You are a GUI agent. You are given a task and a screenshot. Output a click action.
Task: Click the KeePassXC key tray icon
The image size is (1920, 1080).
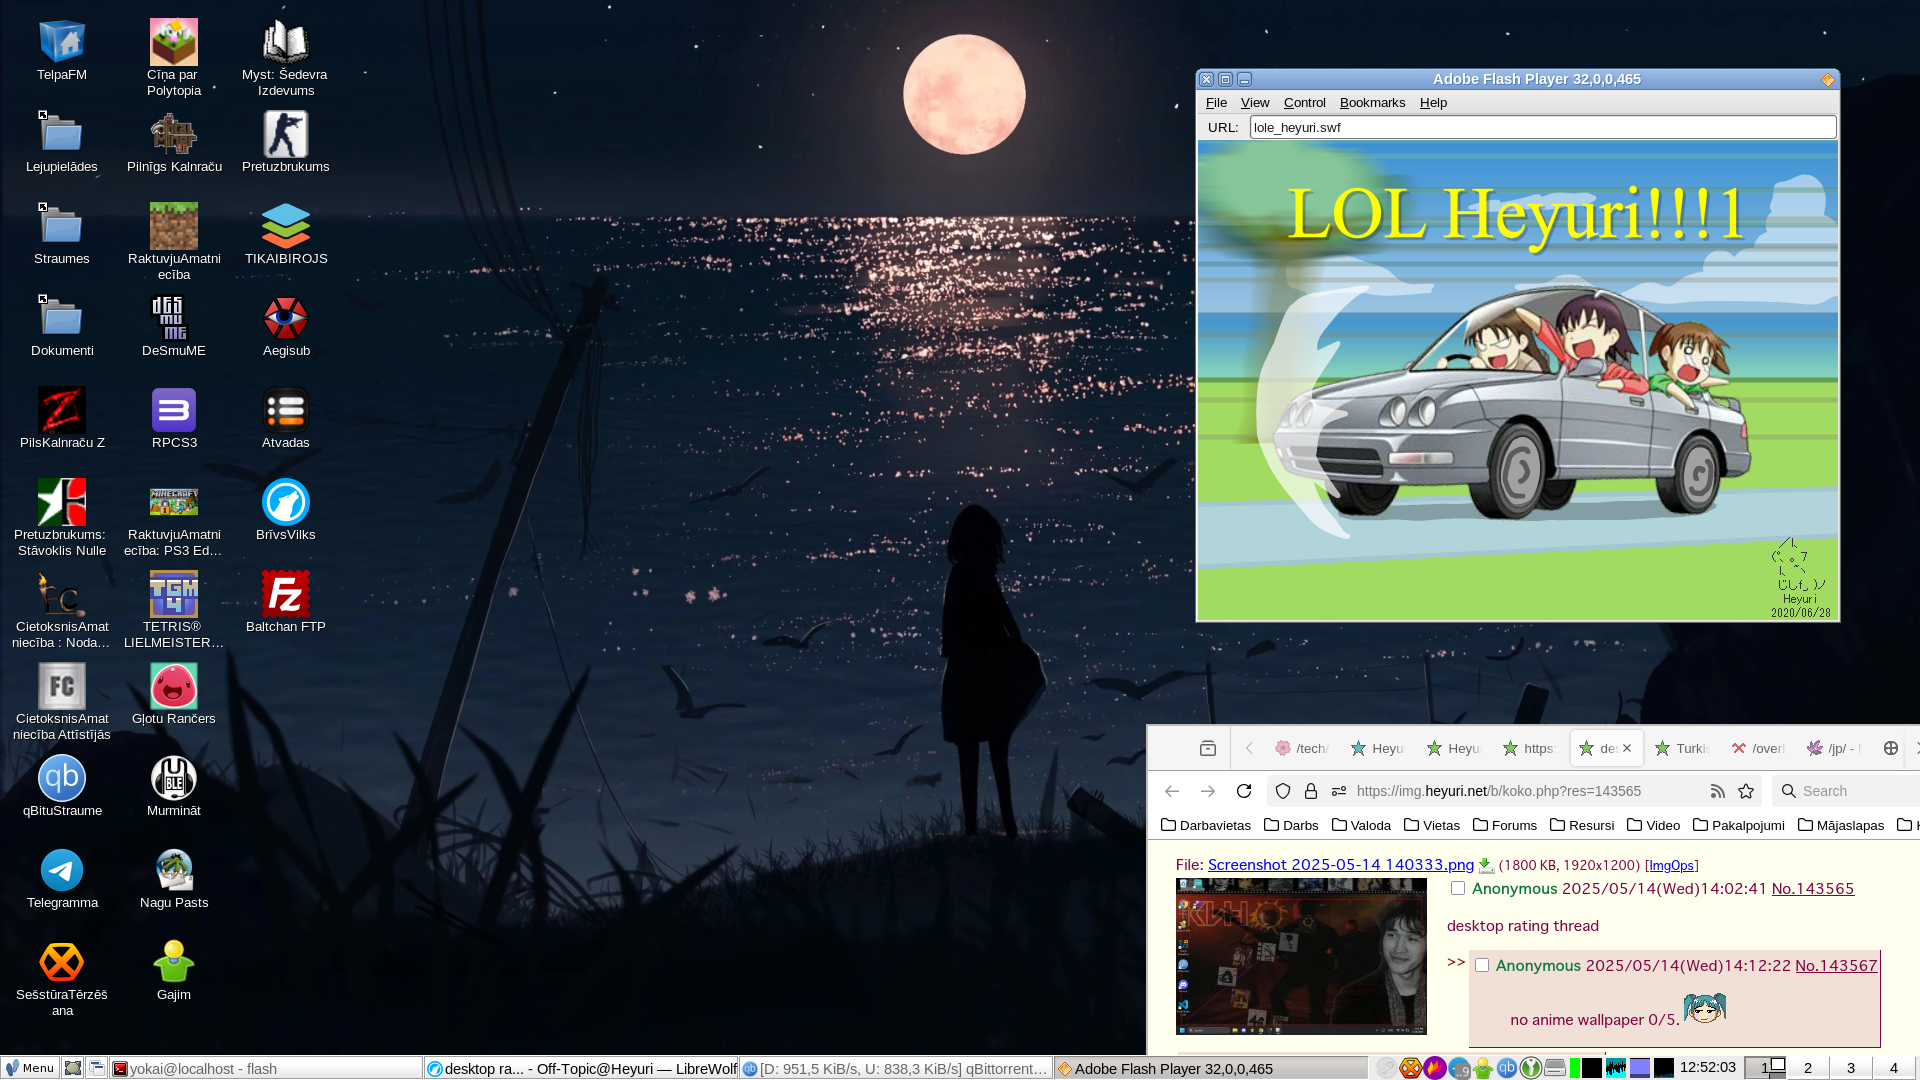[x=1531, y=1068]
